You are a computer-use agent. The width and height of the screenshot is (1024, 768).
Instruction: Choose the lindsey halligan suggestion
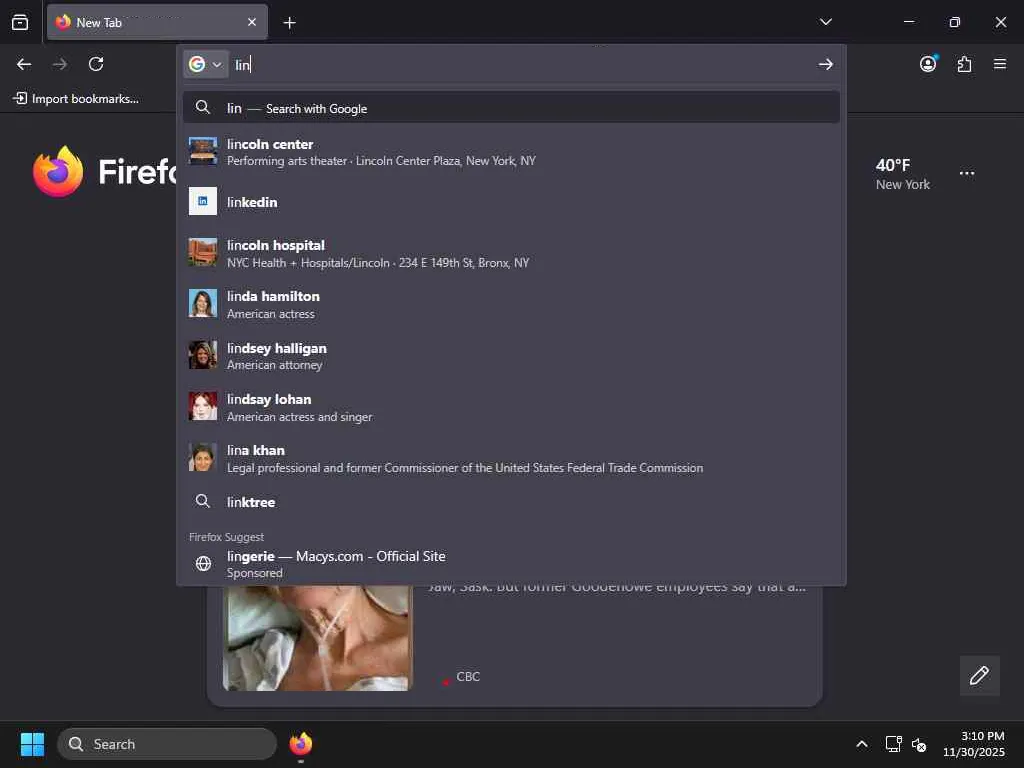[511, 356]
